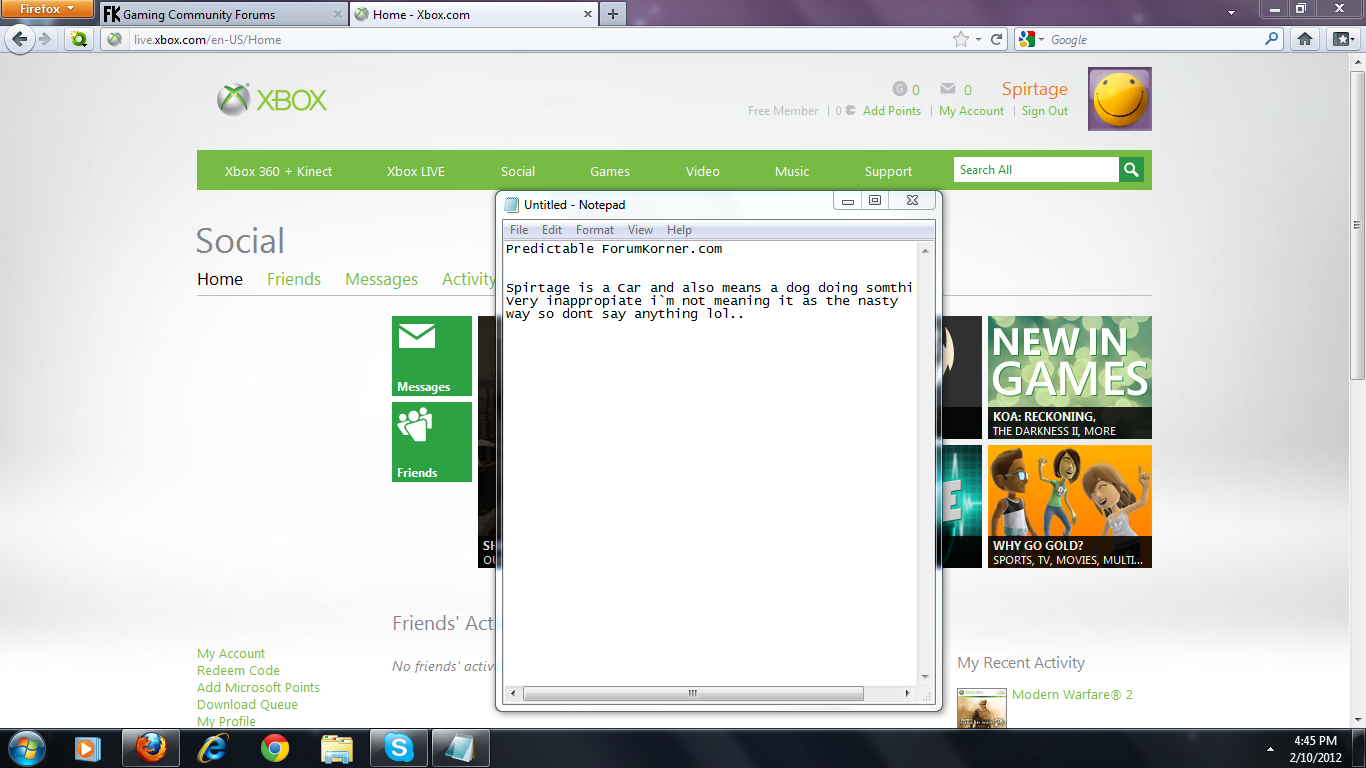Open the green Messages tile
Image resolution: width=1366 pixels, height=768 pixels.
click(432, 356)
